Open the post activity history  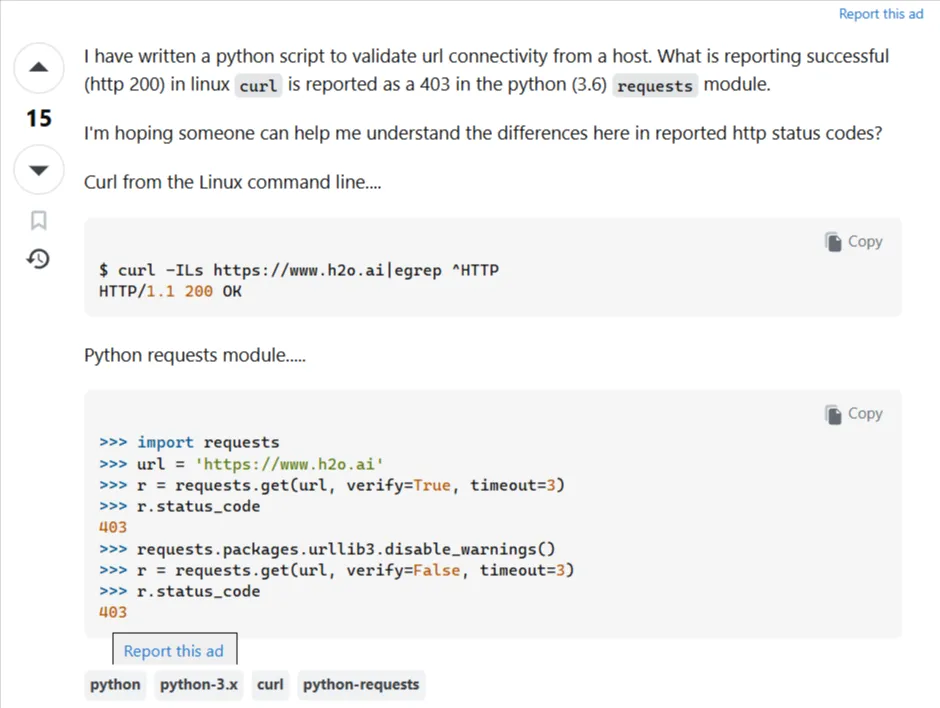click(x=38, y=259)
